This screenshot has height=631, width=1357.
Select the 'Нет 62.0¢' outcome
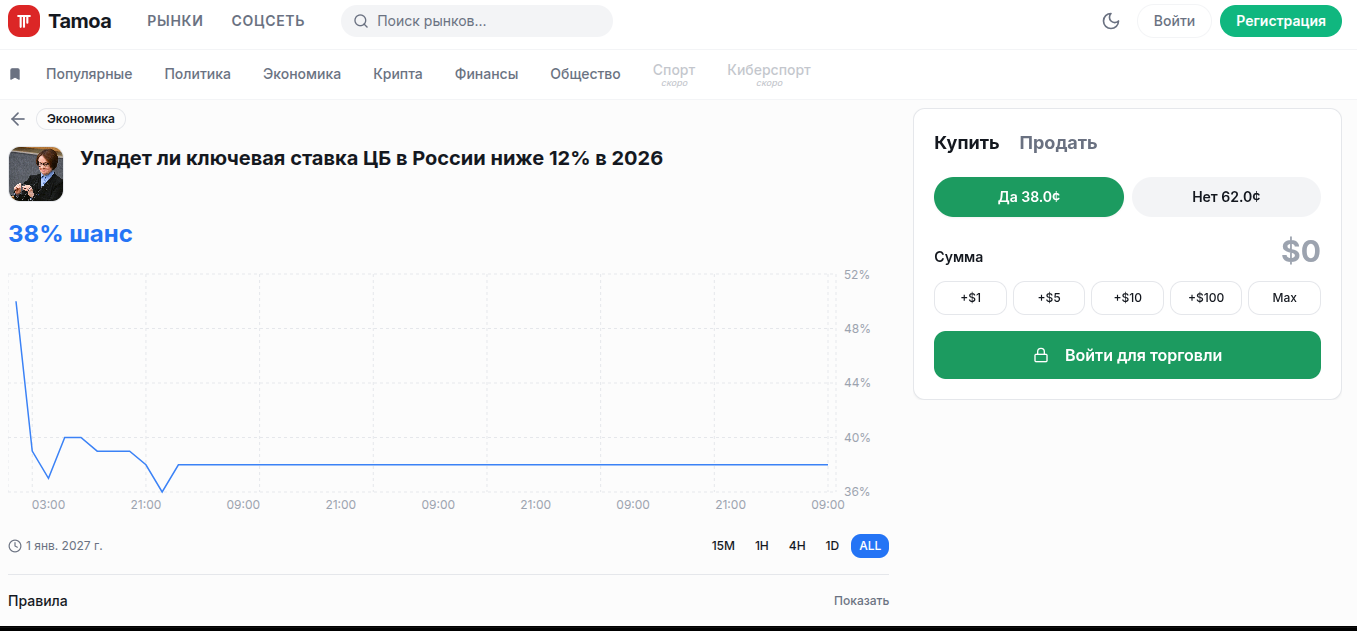1225,196
